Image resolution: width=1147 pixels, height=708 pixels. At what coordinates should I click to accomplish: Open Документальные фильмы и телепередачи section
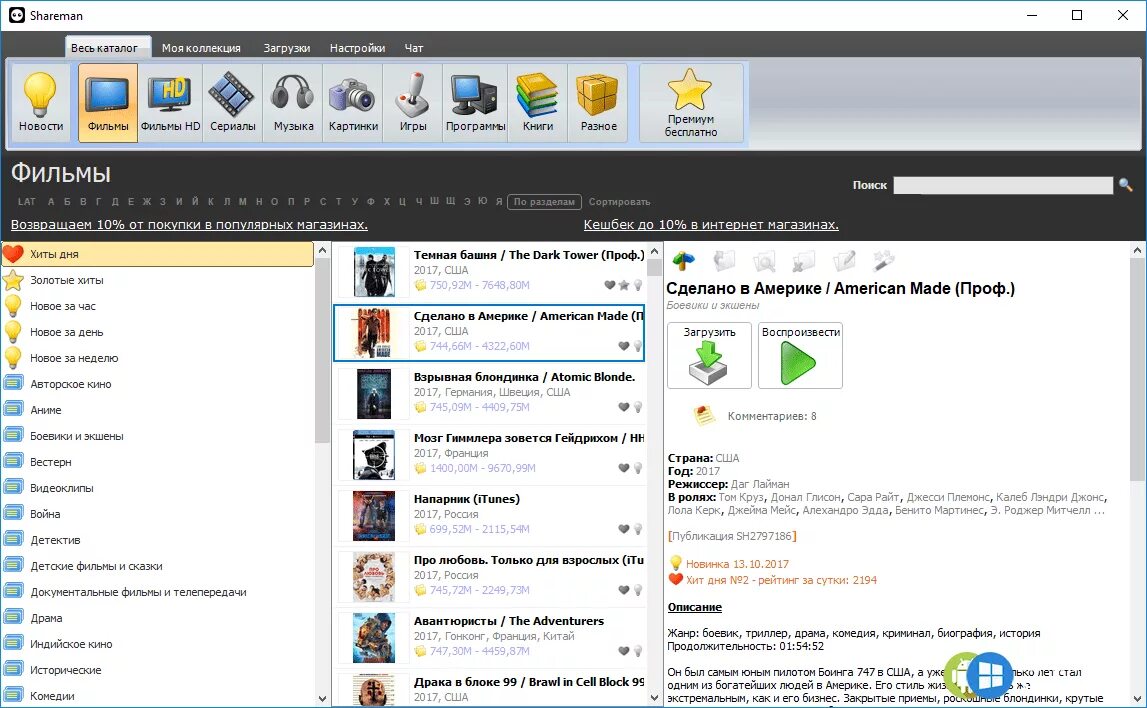coord(157,592)
